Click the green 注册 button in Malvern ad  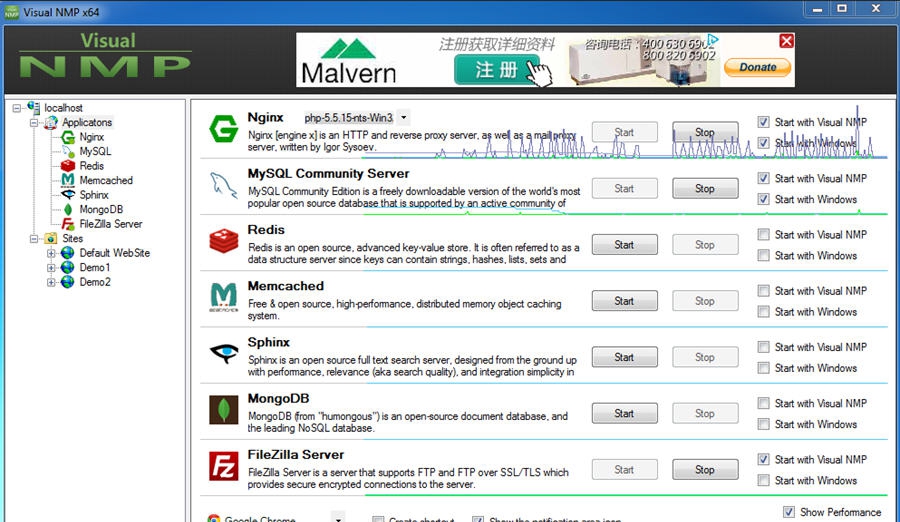pos(496,70)
